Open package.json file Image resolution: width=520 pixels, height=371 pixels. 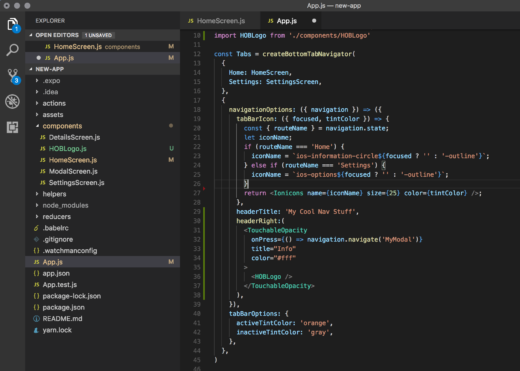click(x=103, y=307)
